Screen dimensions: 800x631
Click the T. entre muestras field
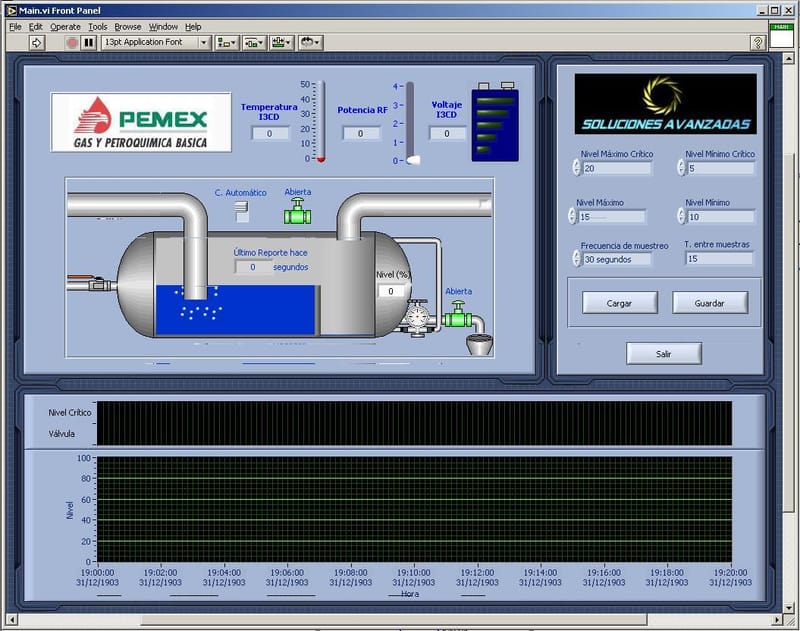click(x=719, y=259)
